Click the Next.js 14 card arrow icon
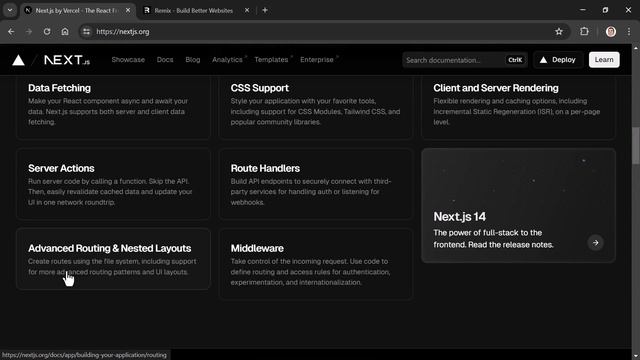This screenshot has height=360, width=640. point(596,243)
